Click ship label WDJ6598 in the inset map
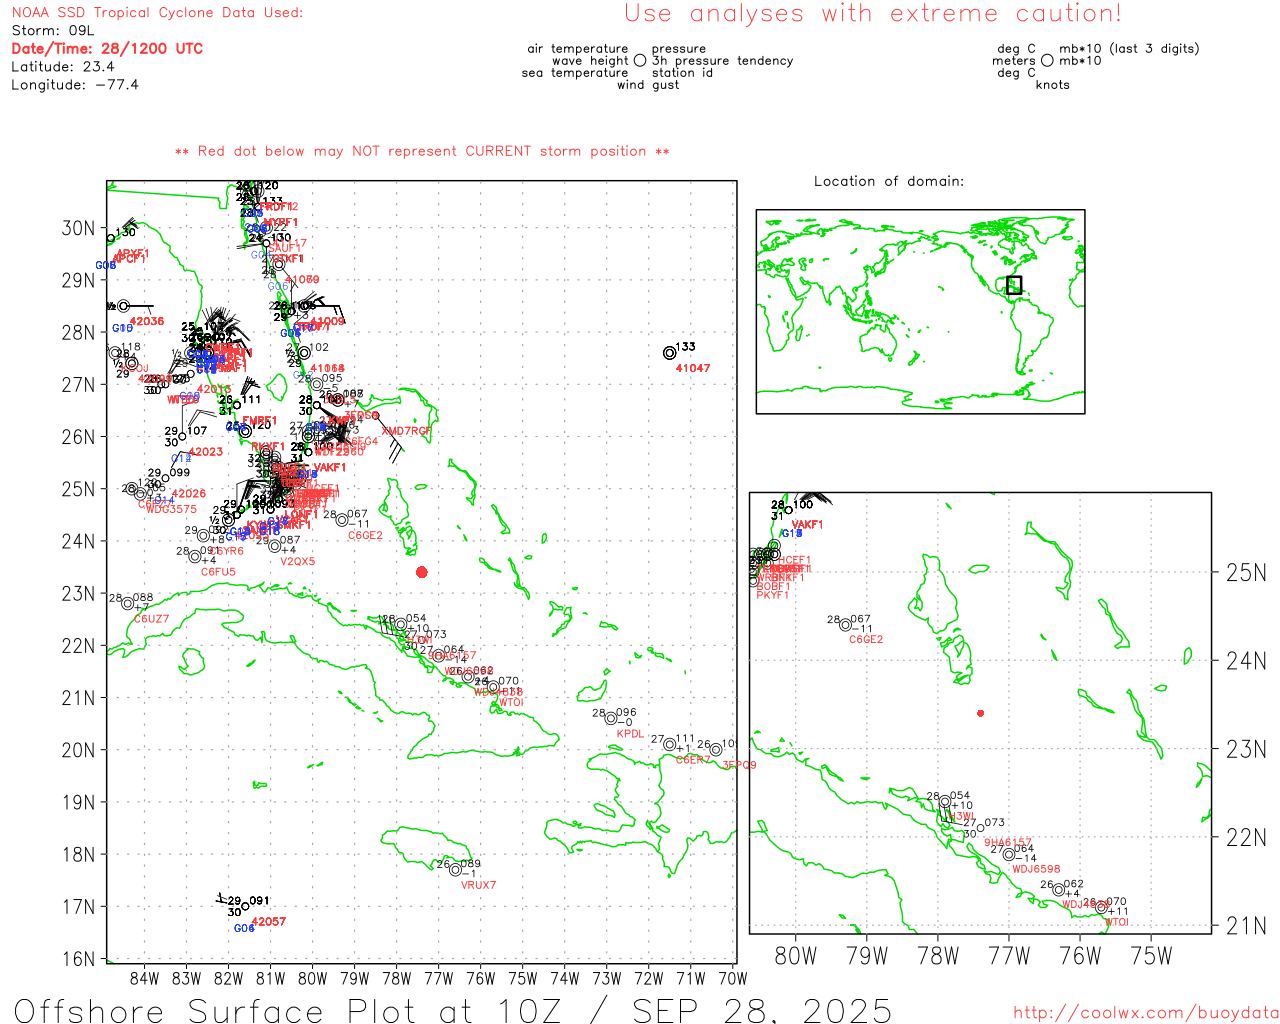Viewport: 1280px width, 1024px height. click(1036, 870)
